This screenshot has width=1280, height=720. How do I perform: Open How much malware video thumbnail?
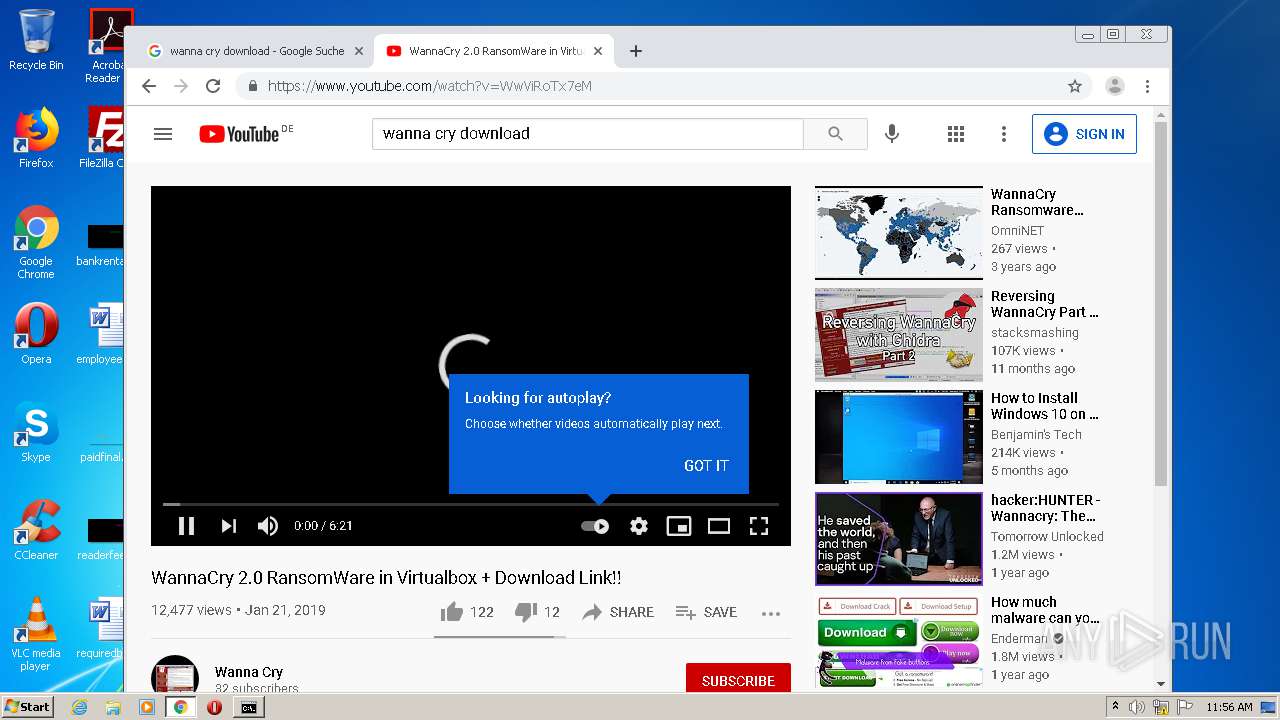point(899,640)
